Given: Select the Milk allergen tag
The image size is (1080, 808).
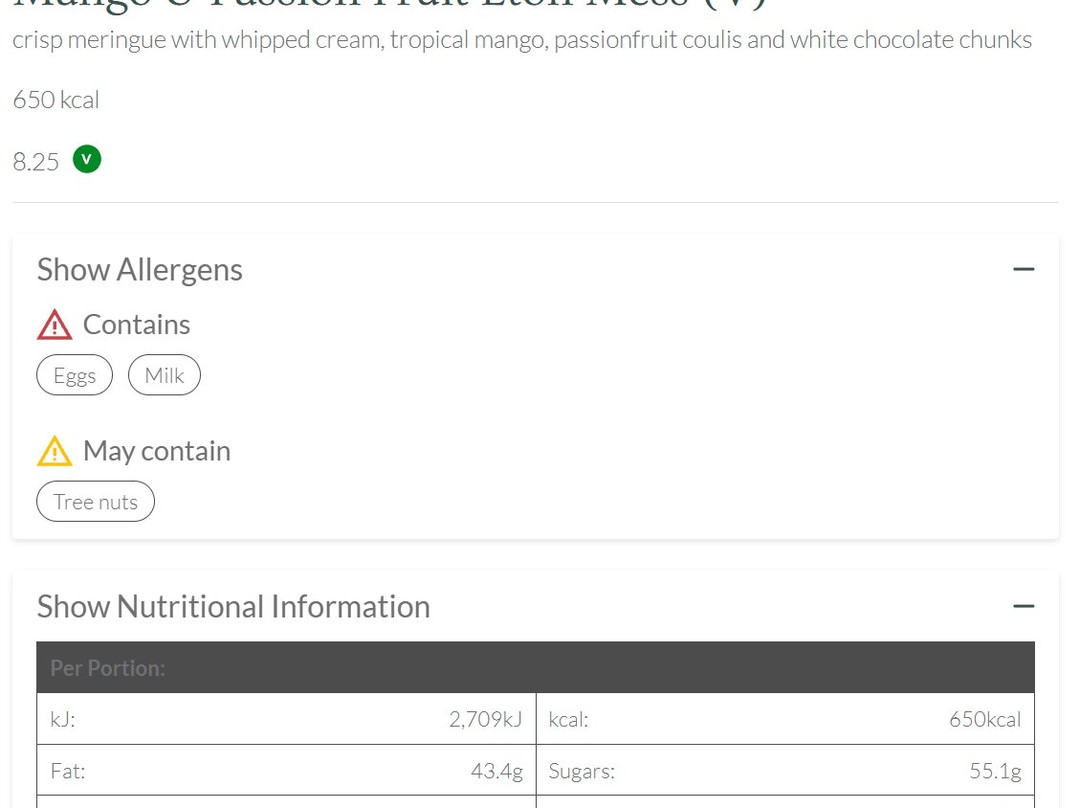Looking at the screenshot, I should 164,375.
